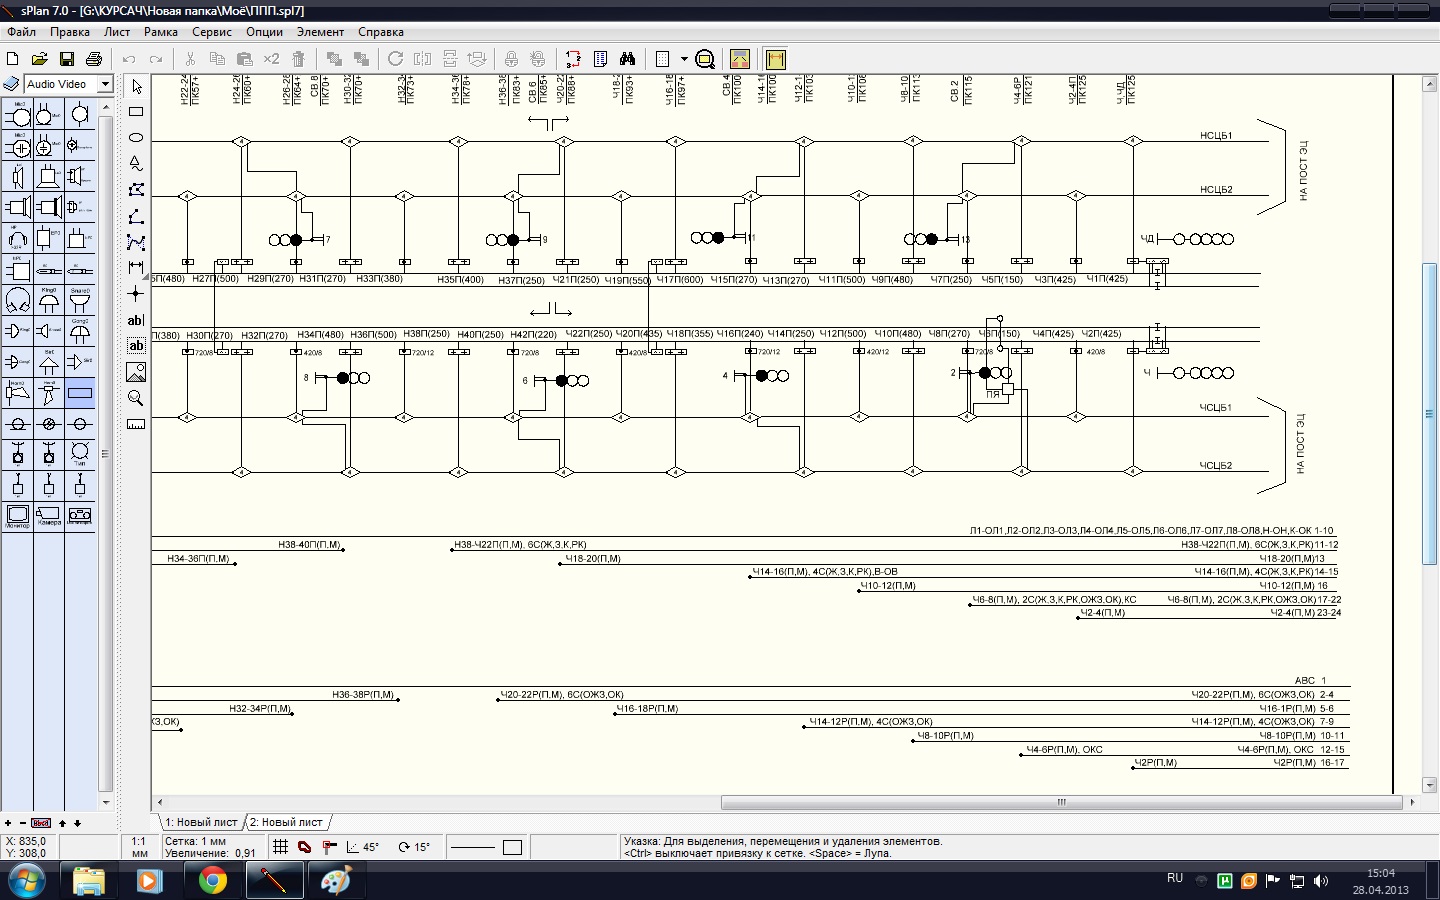
Task: Activate the dimension measurement tool
Action: tap(136, 268)
